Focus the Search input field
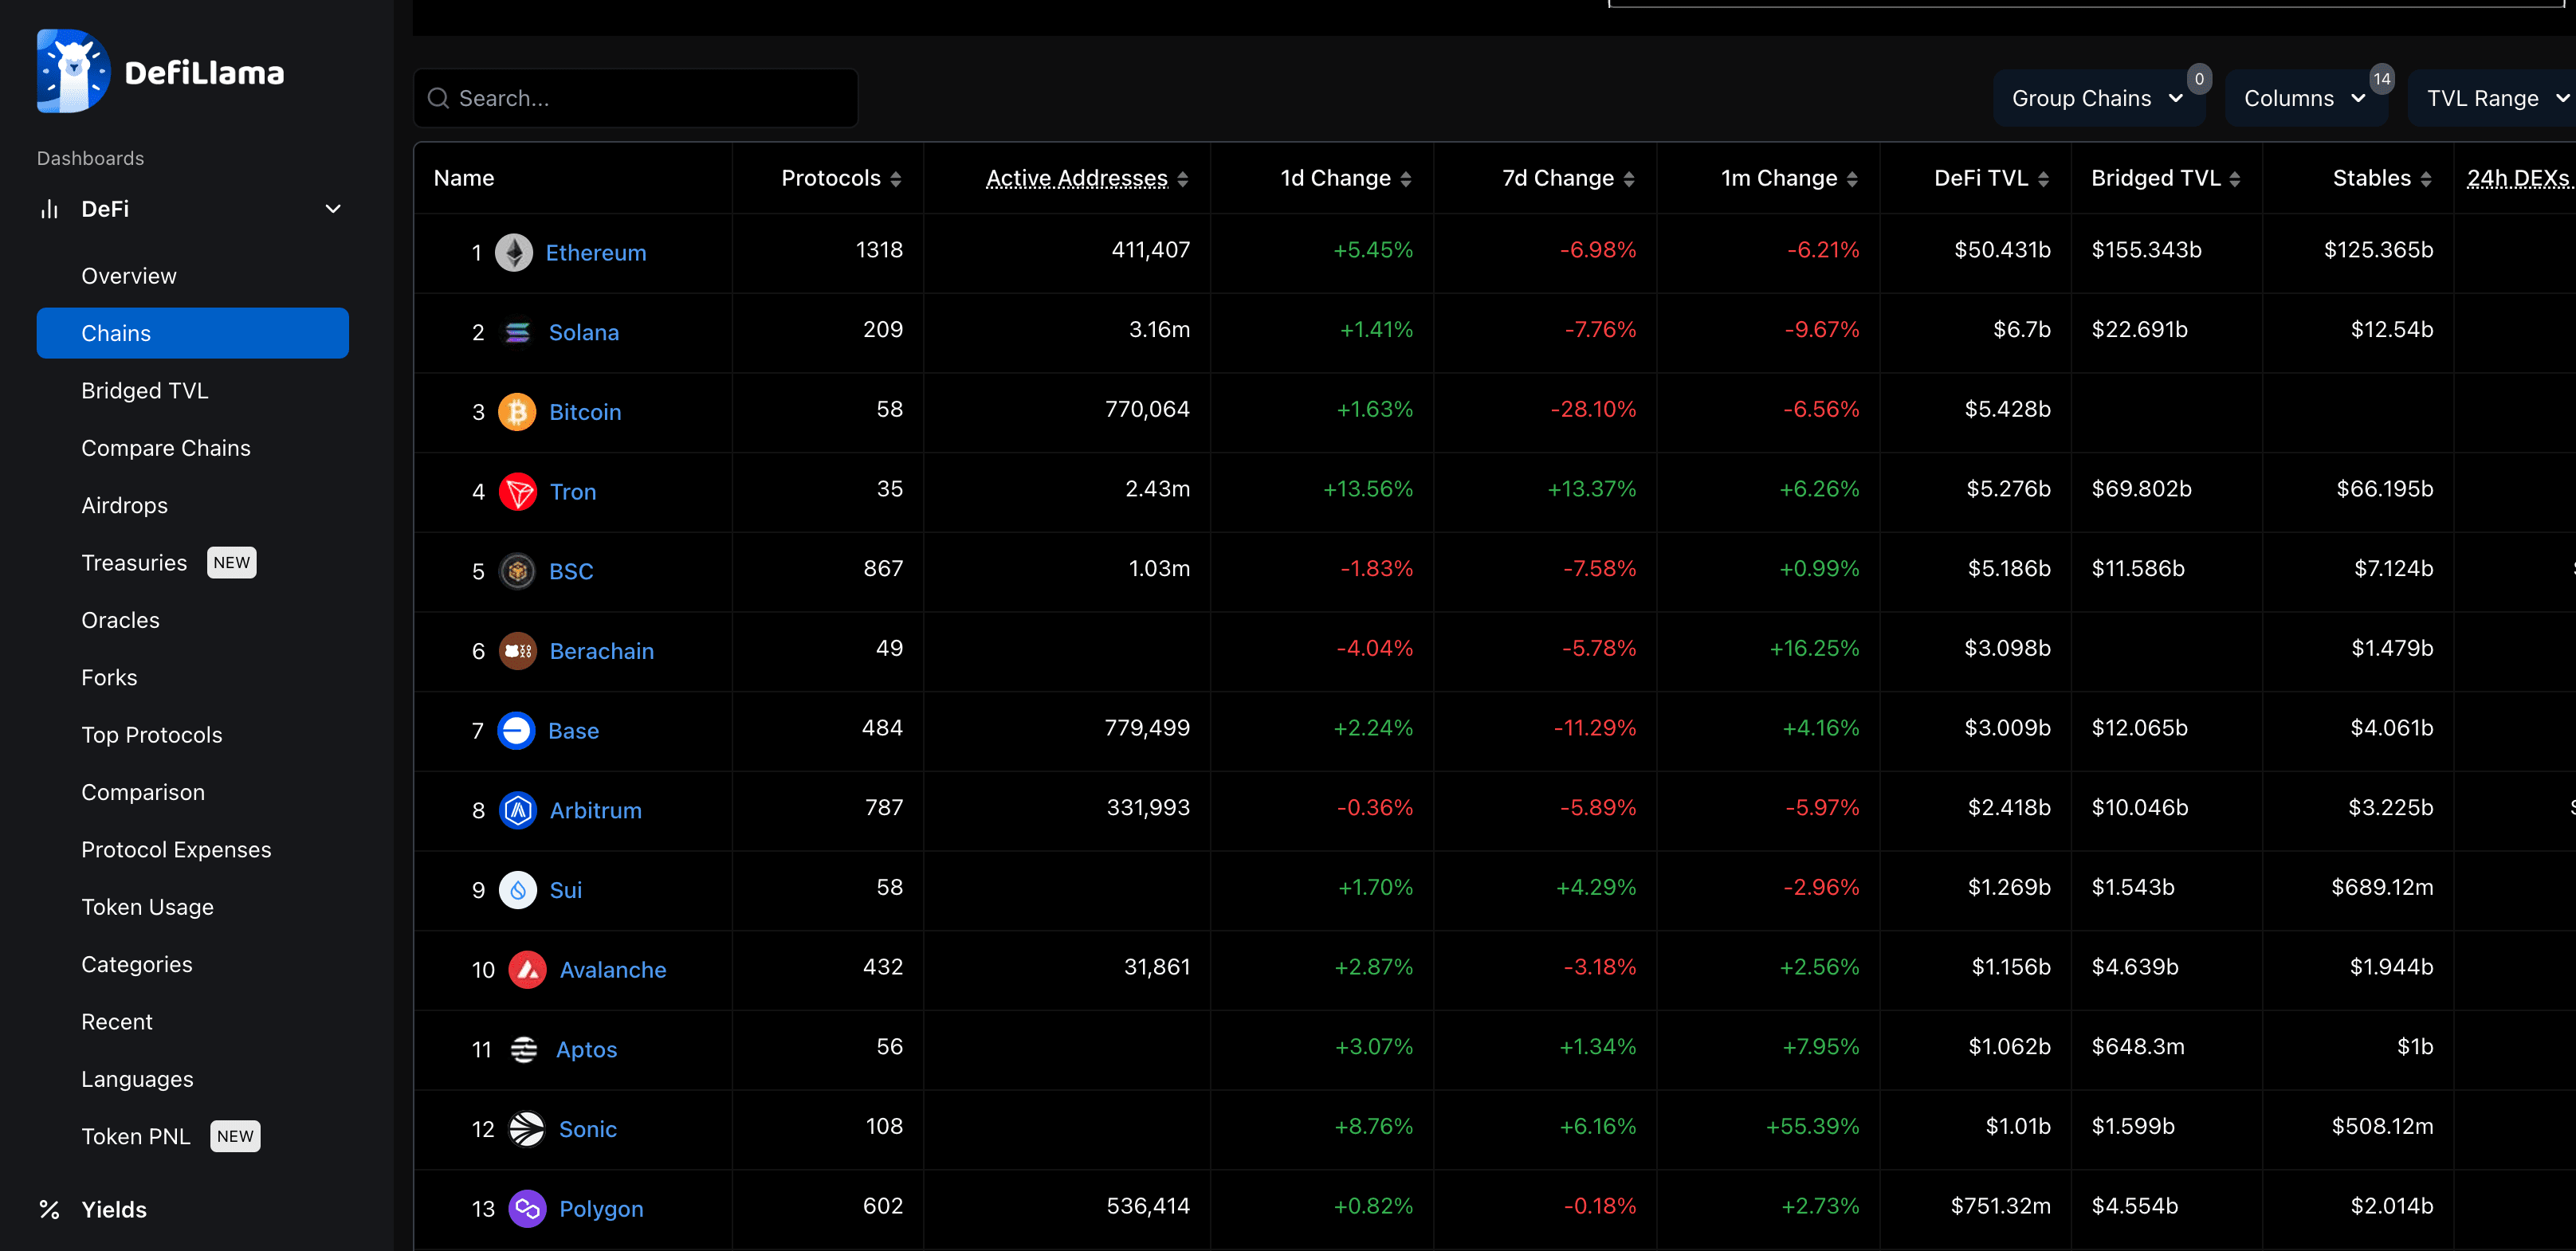This screenshot has width=2576, height=1251. tap(636, 98)
